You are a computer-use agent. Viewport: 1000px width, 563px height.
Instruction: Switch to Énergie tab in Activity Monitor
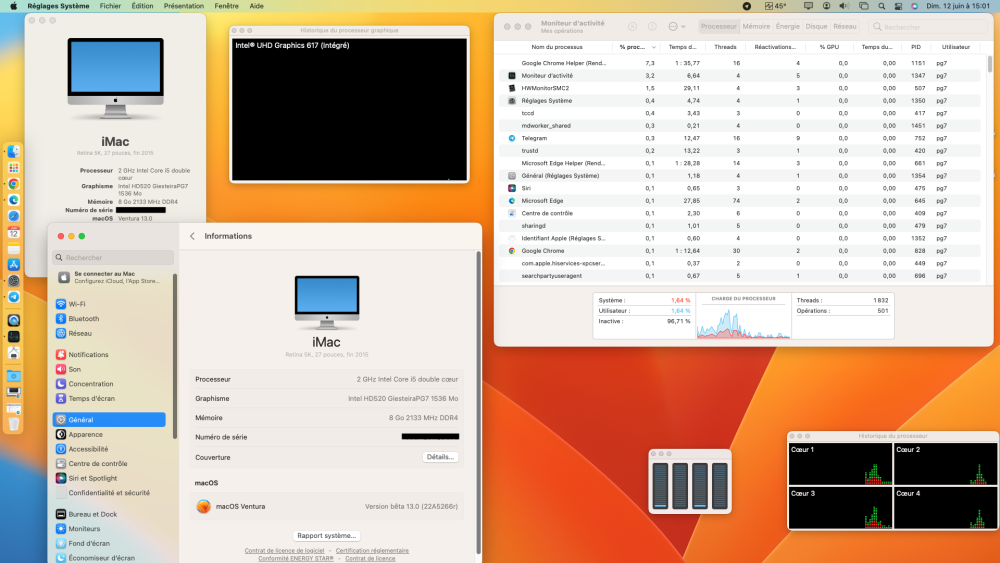tap(788, 27)
